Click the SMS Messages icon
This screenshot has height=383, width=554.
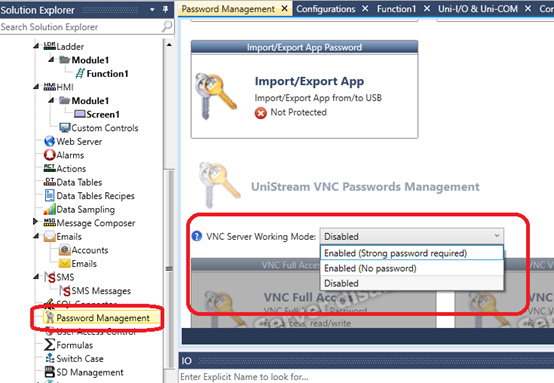click(65, 290)
